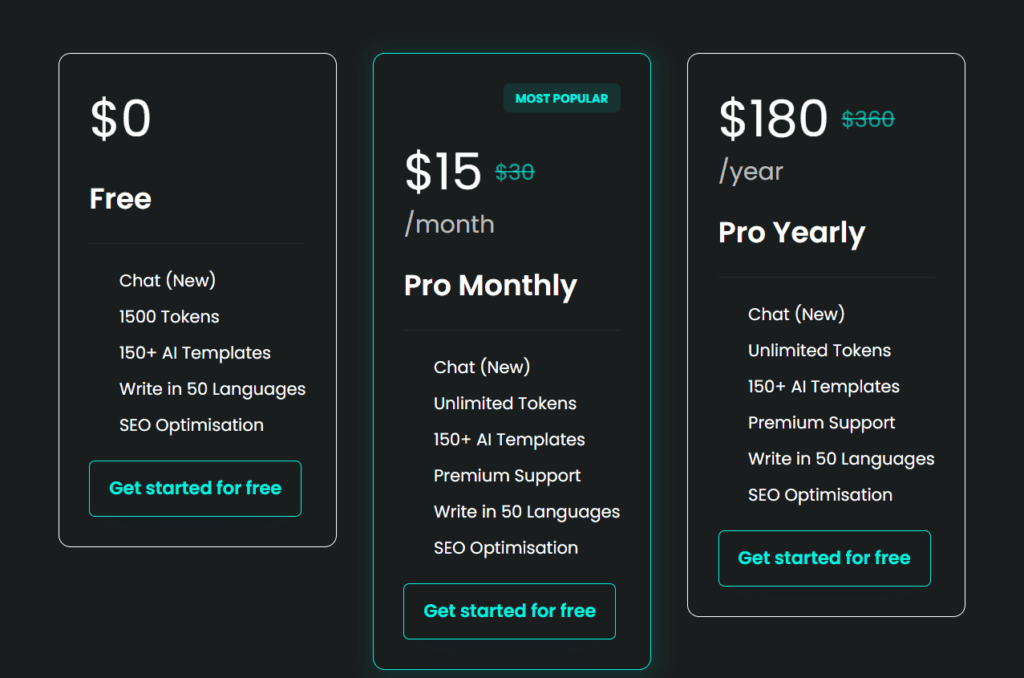Viewport: 1024px width, 678px height.
Task: Click Get started for free on Pro Yearly
Action: pos(824,558)
